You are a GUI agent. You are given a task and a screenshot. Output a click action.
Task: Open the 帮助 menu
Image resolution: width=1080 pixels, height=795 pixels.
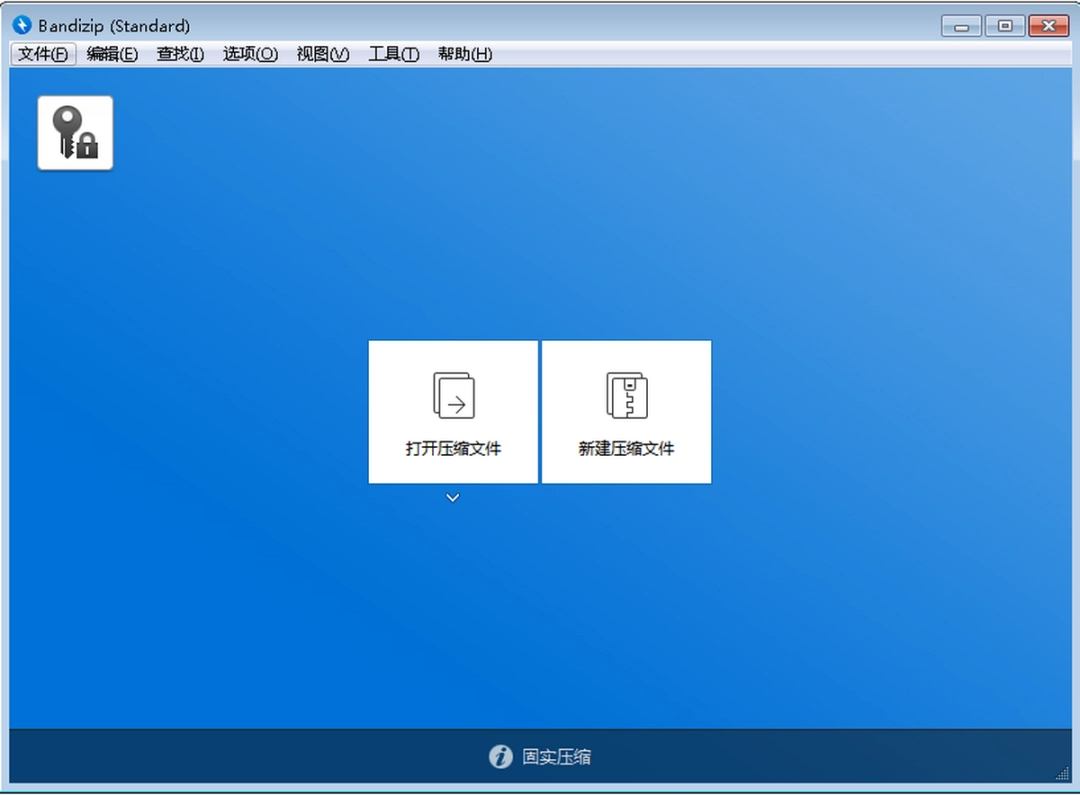click(x=465, y=54)
